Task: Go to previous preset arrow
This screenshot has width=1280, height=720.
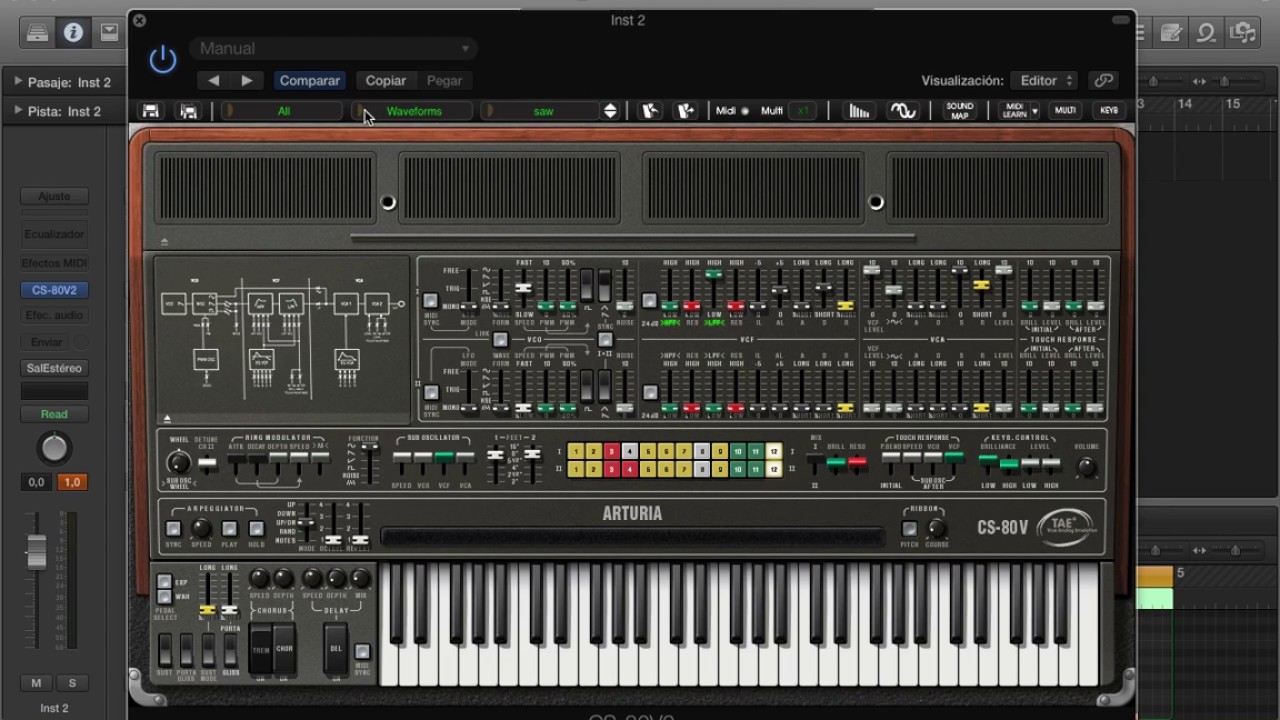Action: tap(214, 80)
